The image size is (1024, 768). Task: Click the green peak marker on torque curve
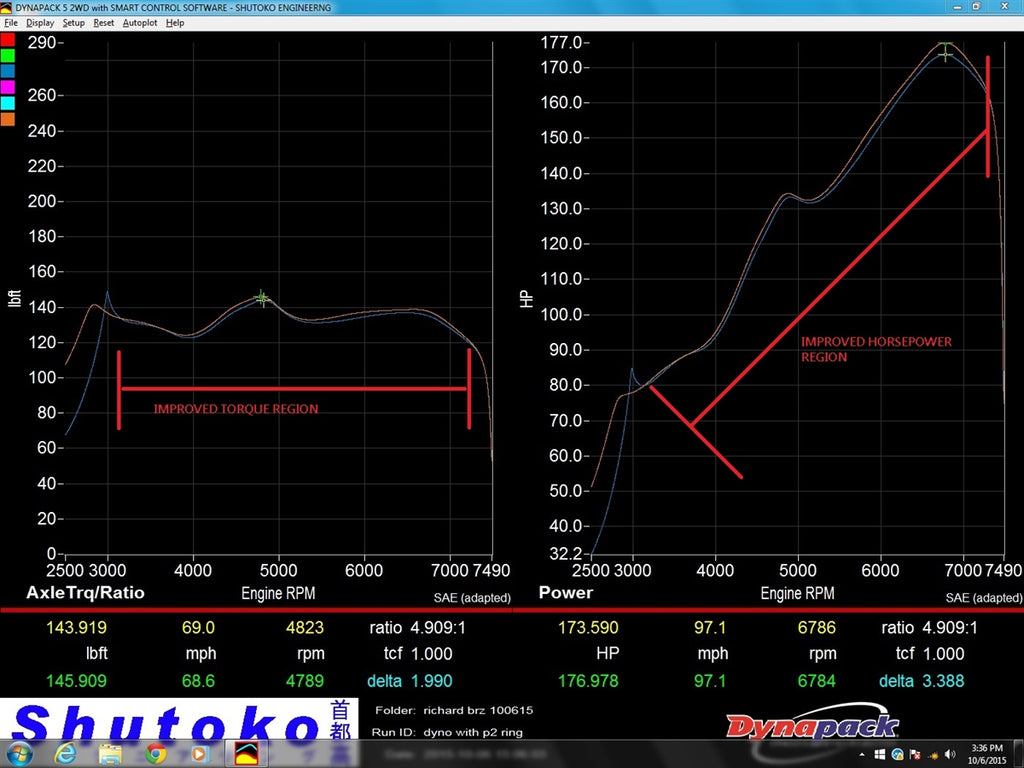pos(262,298)
